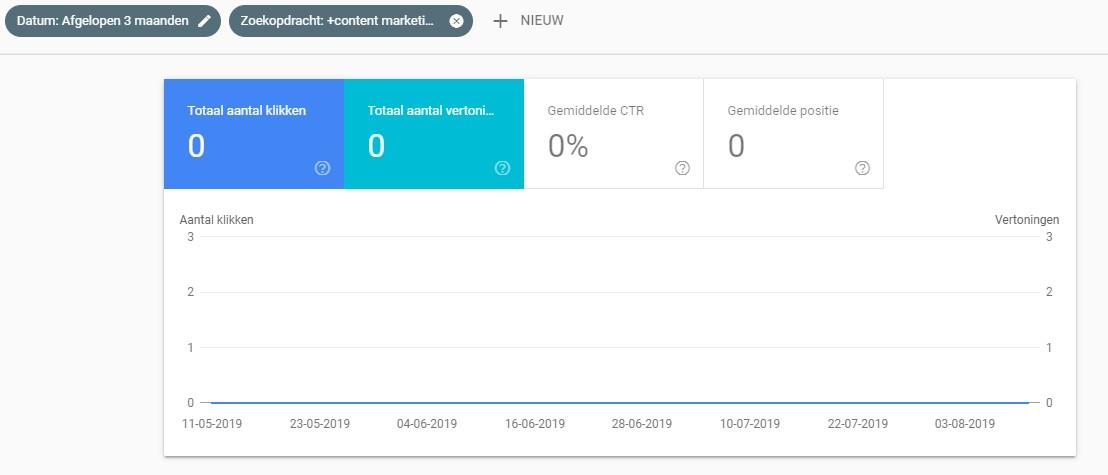The width and height of the screenshot is (1108, 475).
Task: Click date label 28-06-2019
Action: coord(642,424)
